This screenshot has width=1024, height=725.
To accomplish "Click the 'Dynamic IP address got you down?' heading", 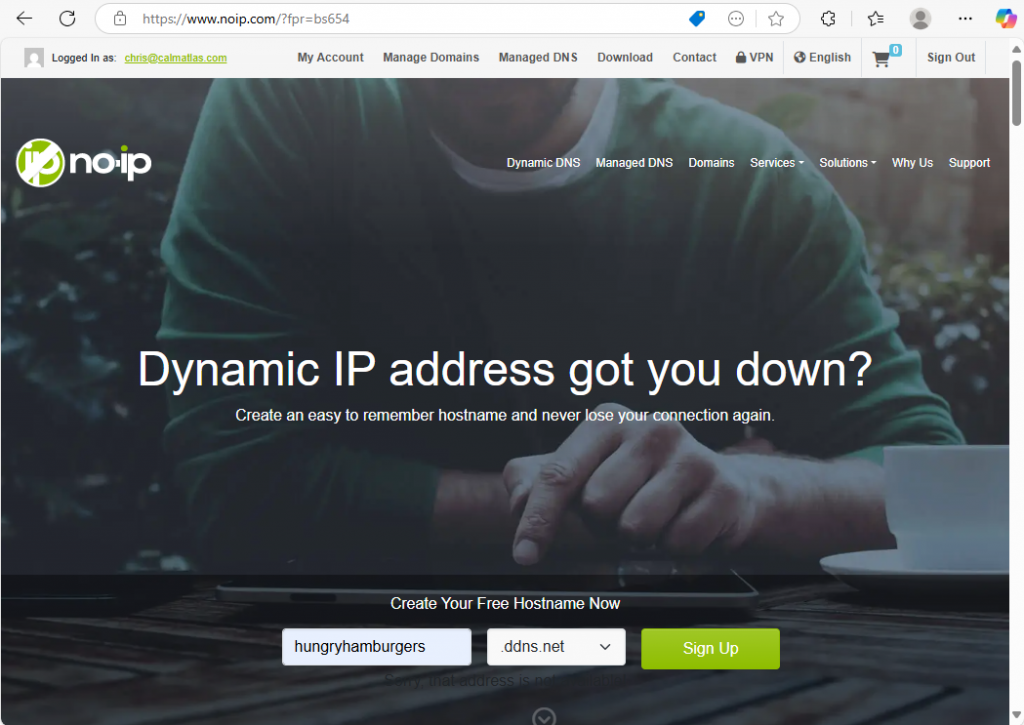I will [505, 370].
